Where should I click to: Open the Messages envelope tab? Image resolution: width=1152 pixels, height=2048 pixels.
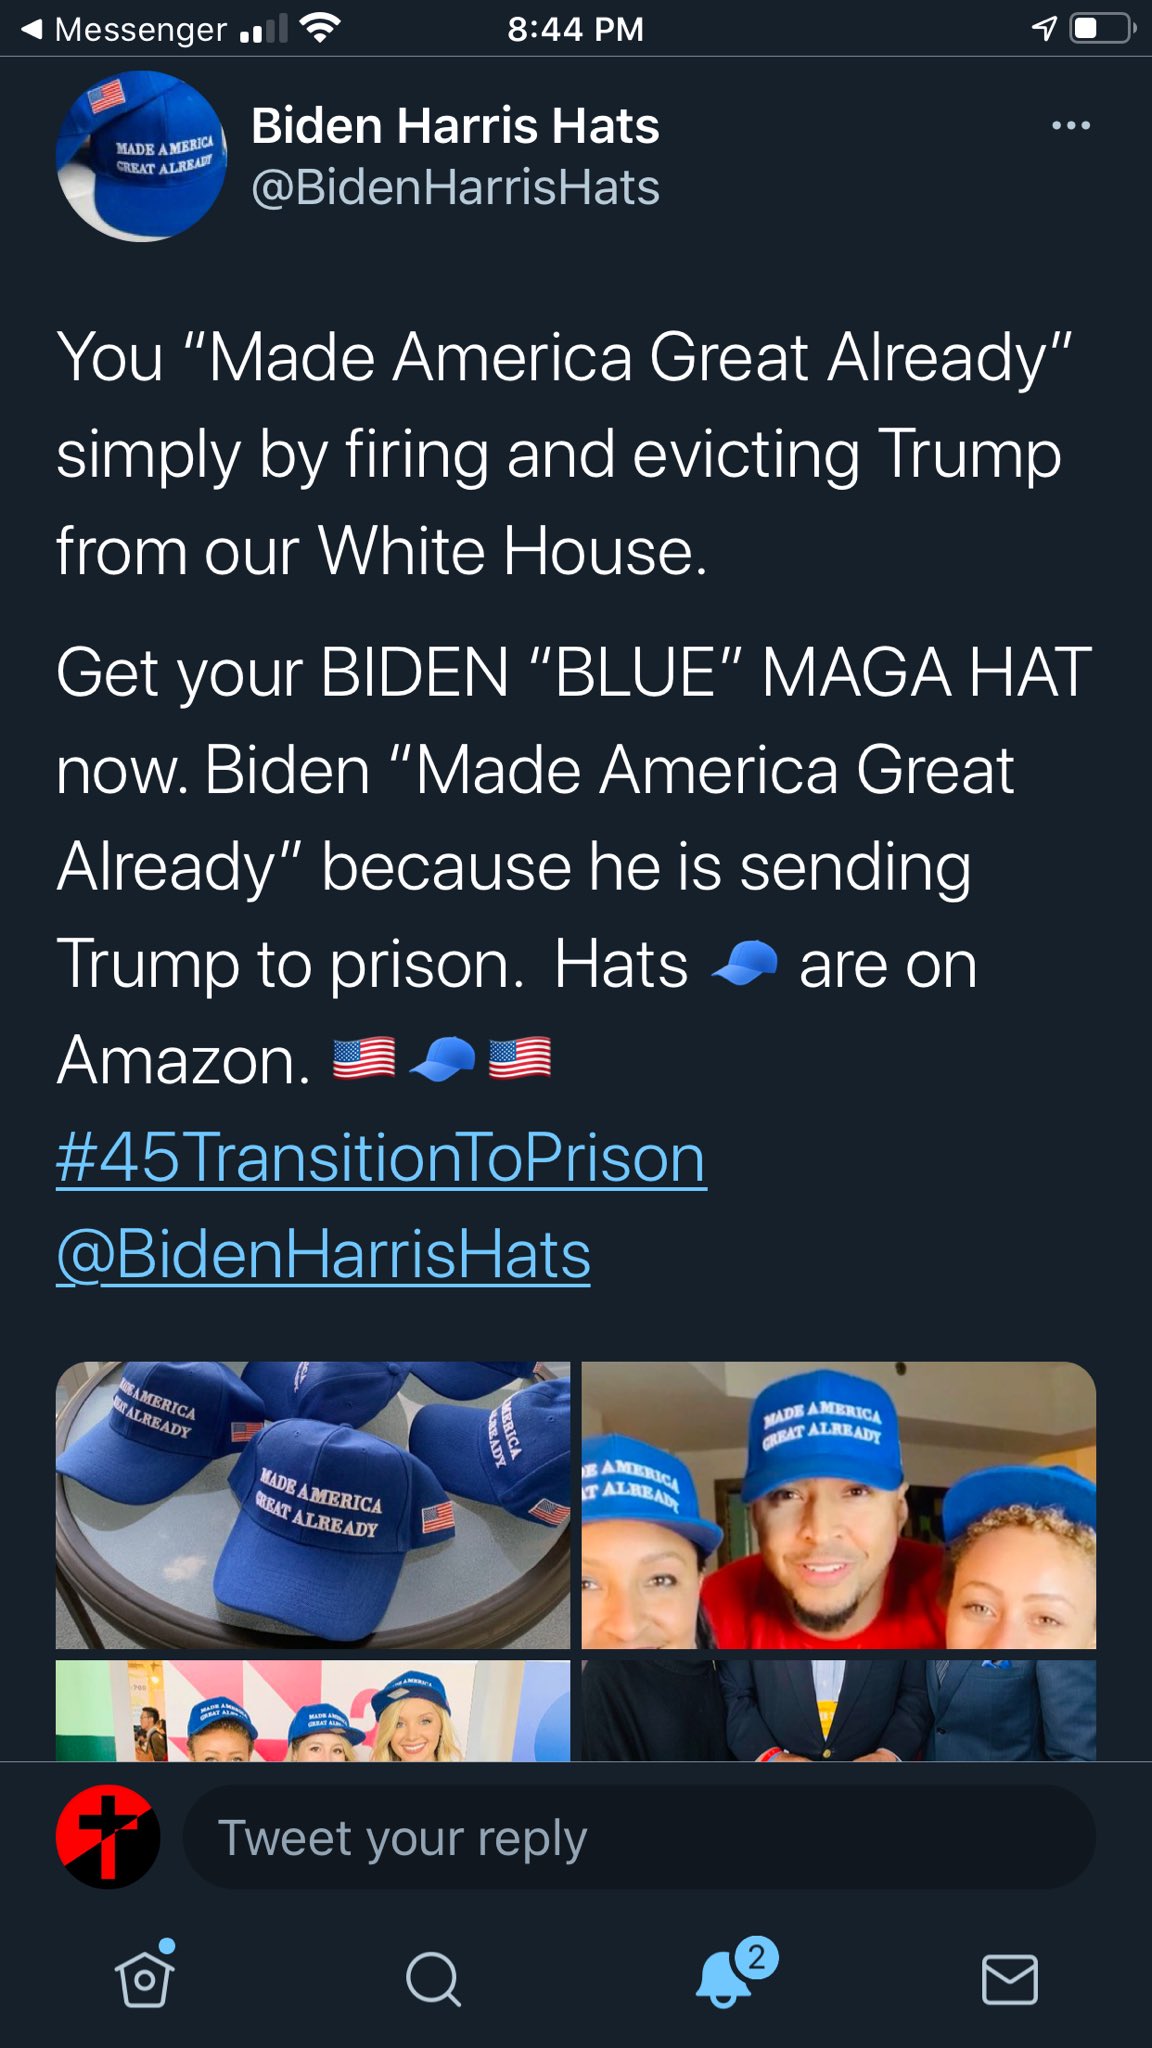(x=1009, y=1979)
